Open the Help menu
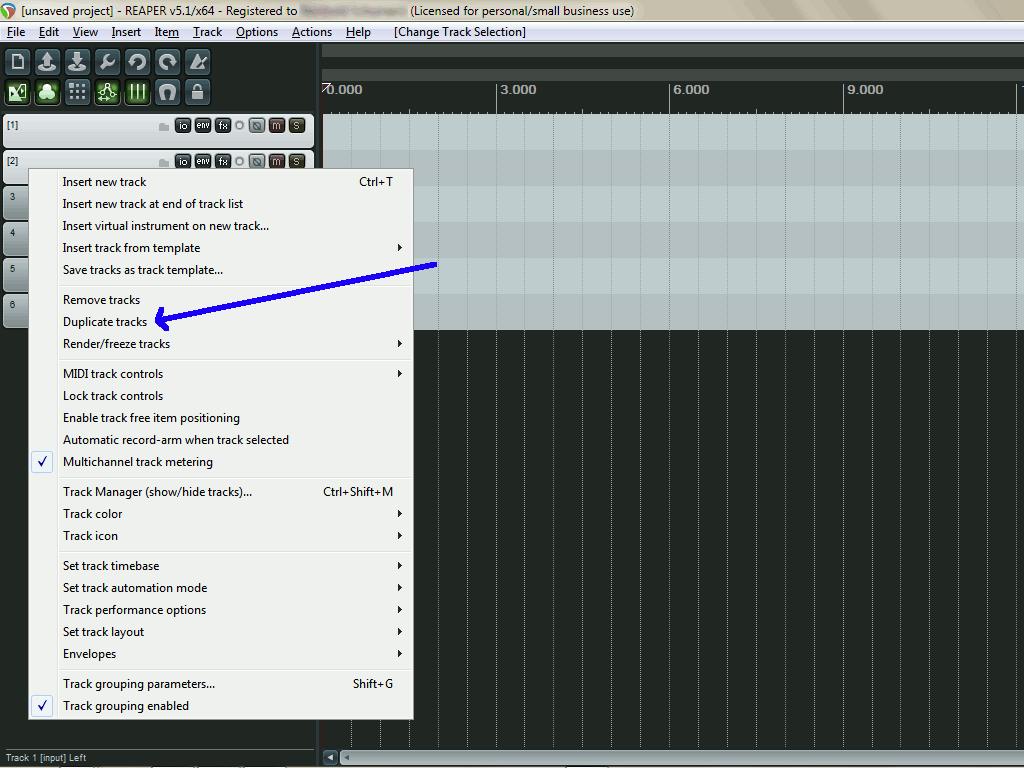 [358, 32]
